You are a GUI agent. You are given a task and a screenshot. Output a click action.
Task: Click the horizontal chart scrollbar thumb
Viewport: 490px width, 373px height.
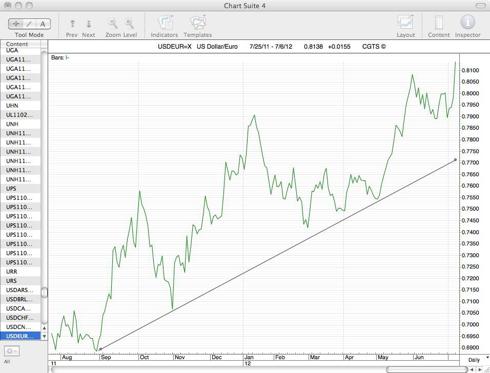pos(427,369)
